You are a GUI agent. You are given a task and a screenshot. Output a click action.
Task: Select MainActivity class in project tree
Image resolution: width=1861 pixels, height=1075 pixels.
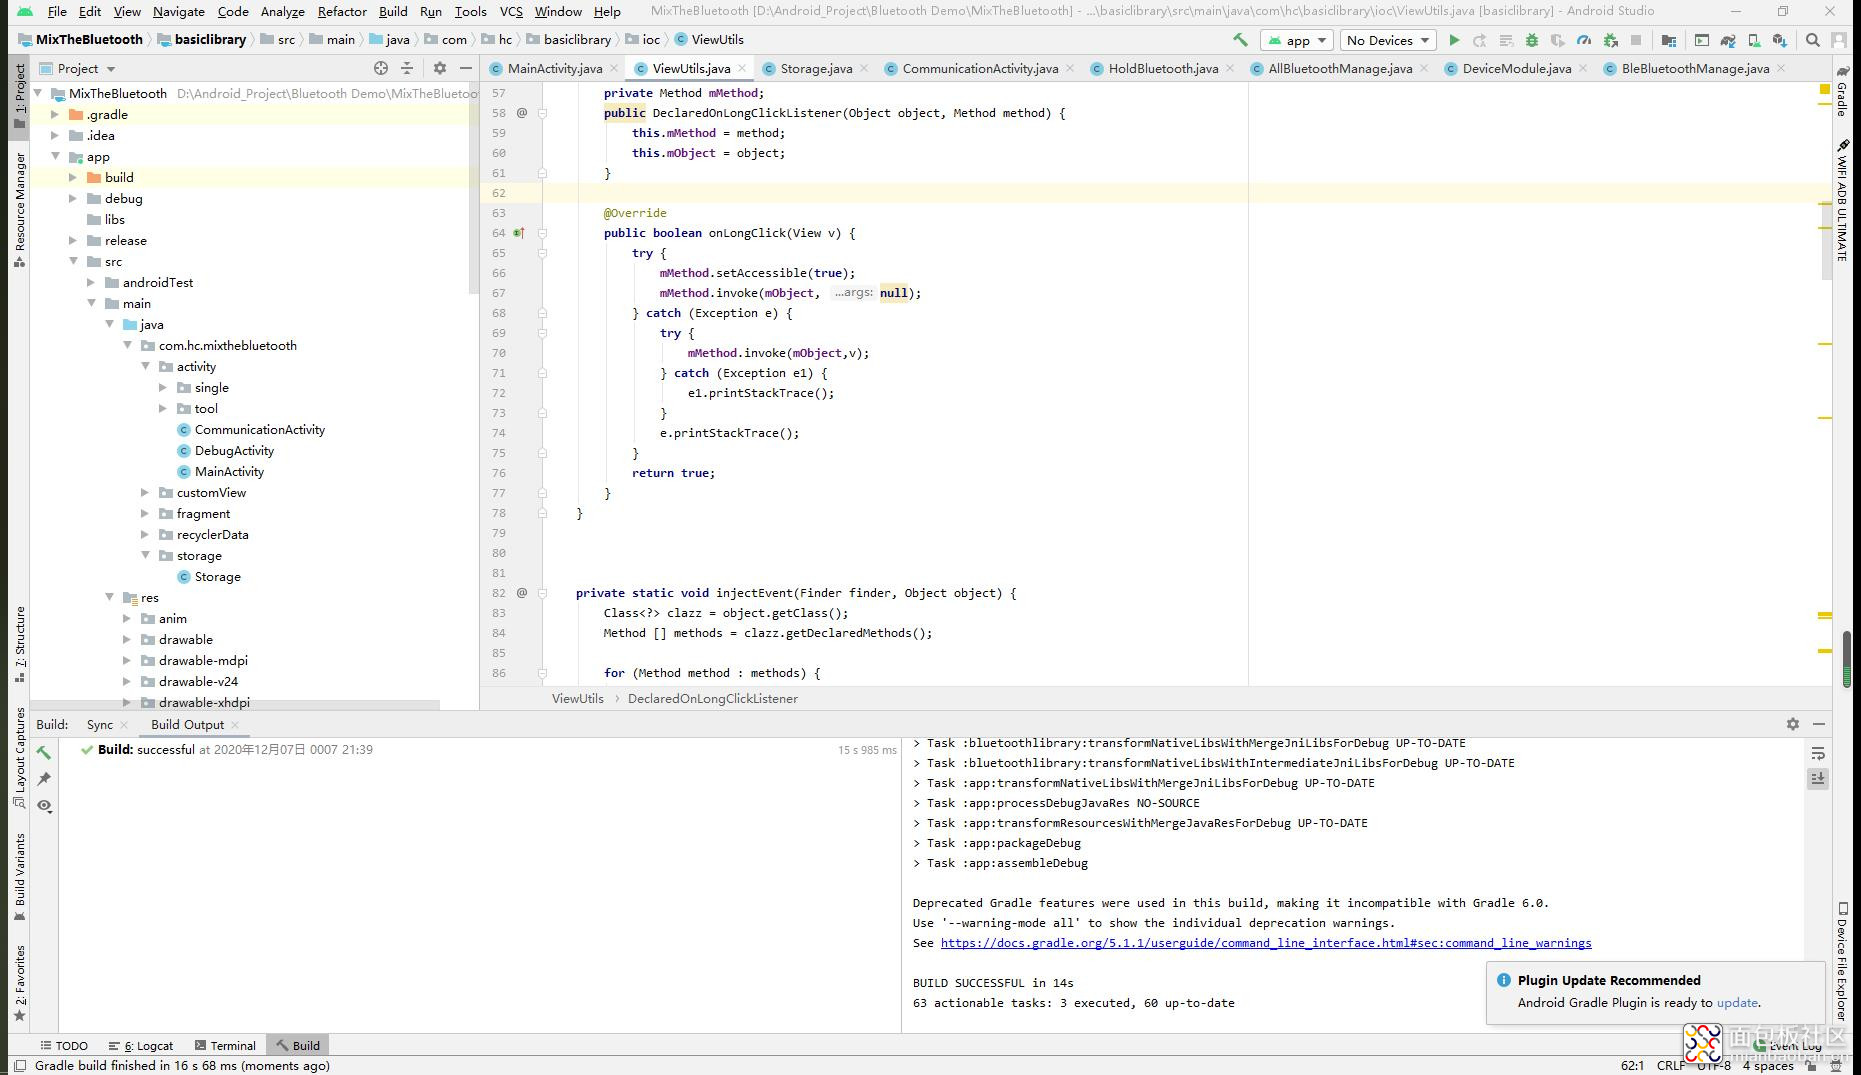(229, 471)
